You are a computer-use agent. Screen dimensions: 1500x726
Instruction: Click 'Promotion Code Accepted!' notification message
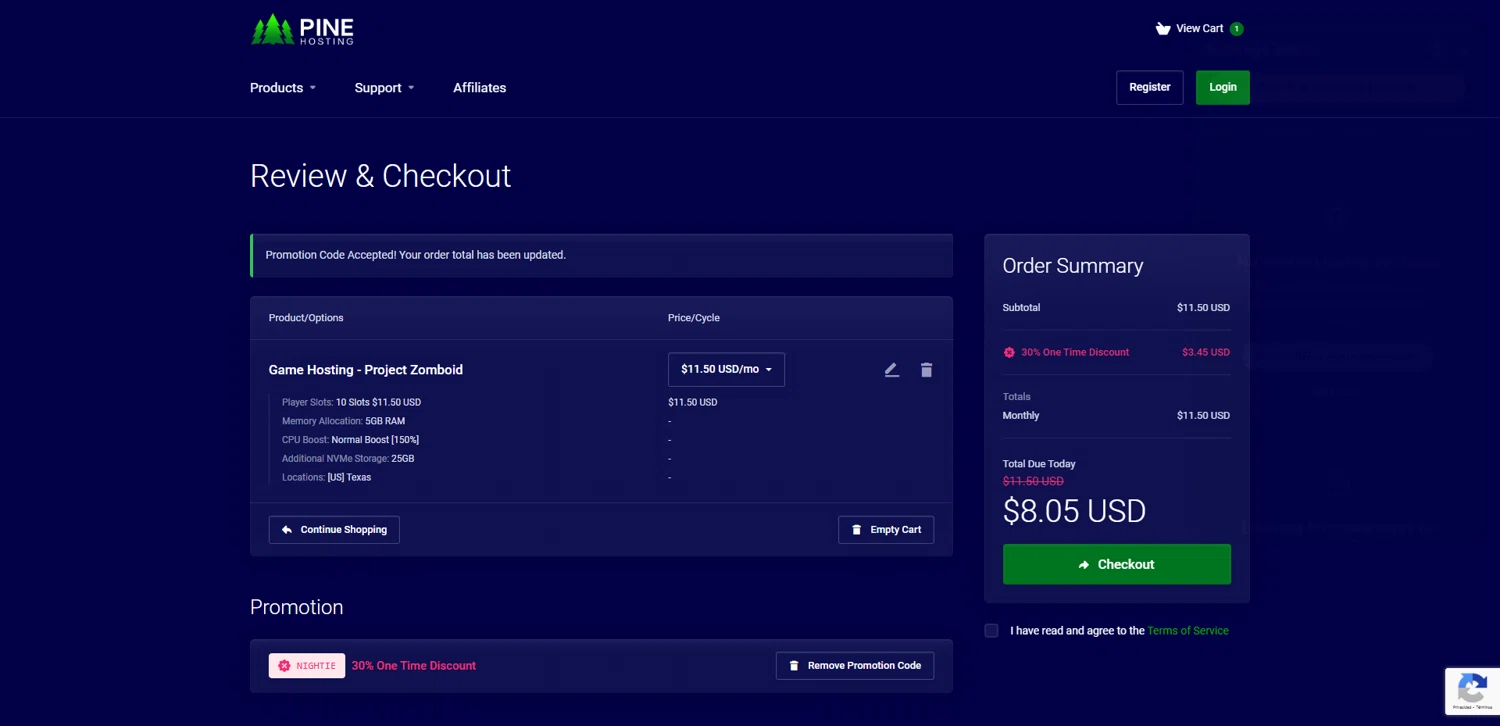415,255
